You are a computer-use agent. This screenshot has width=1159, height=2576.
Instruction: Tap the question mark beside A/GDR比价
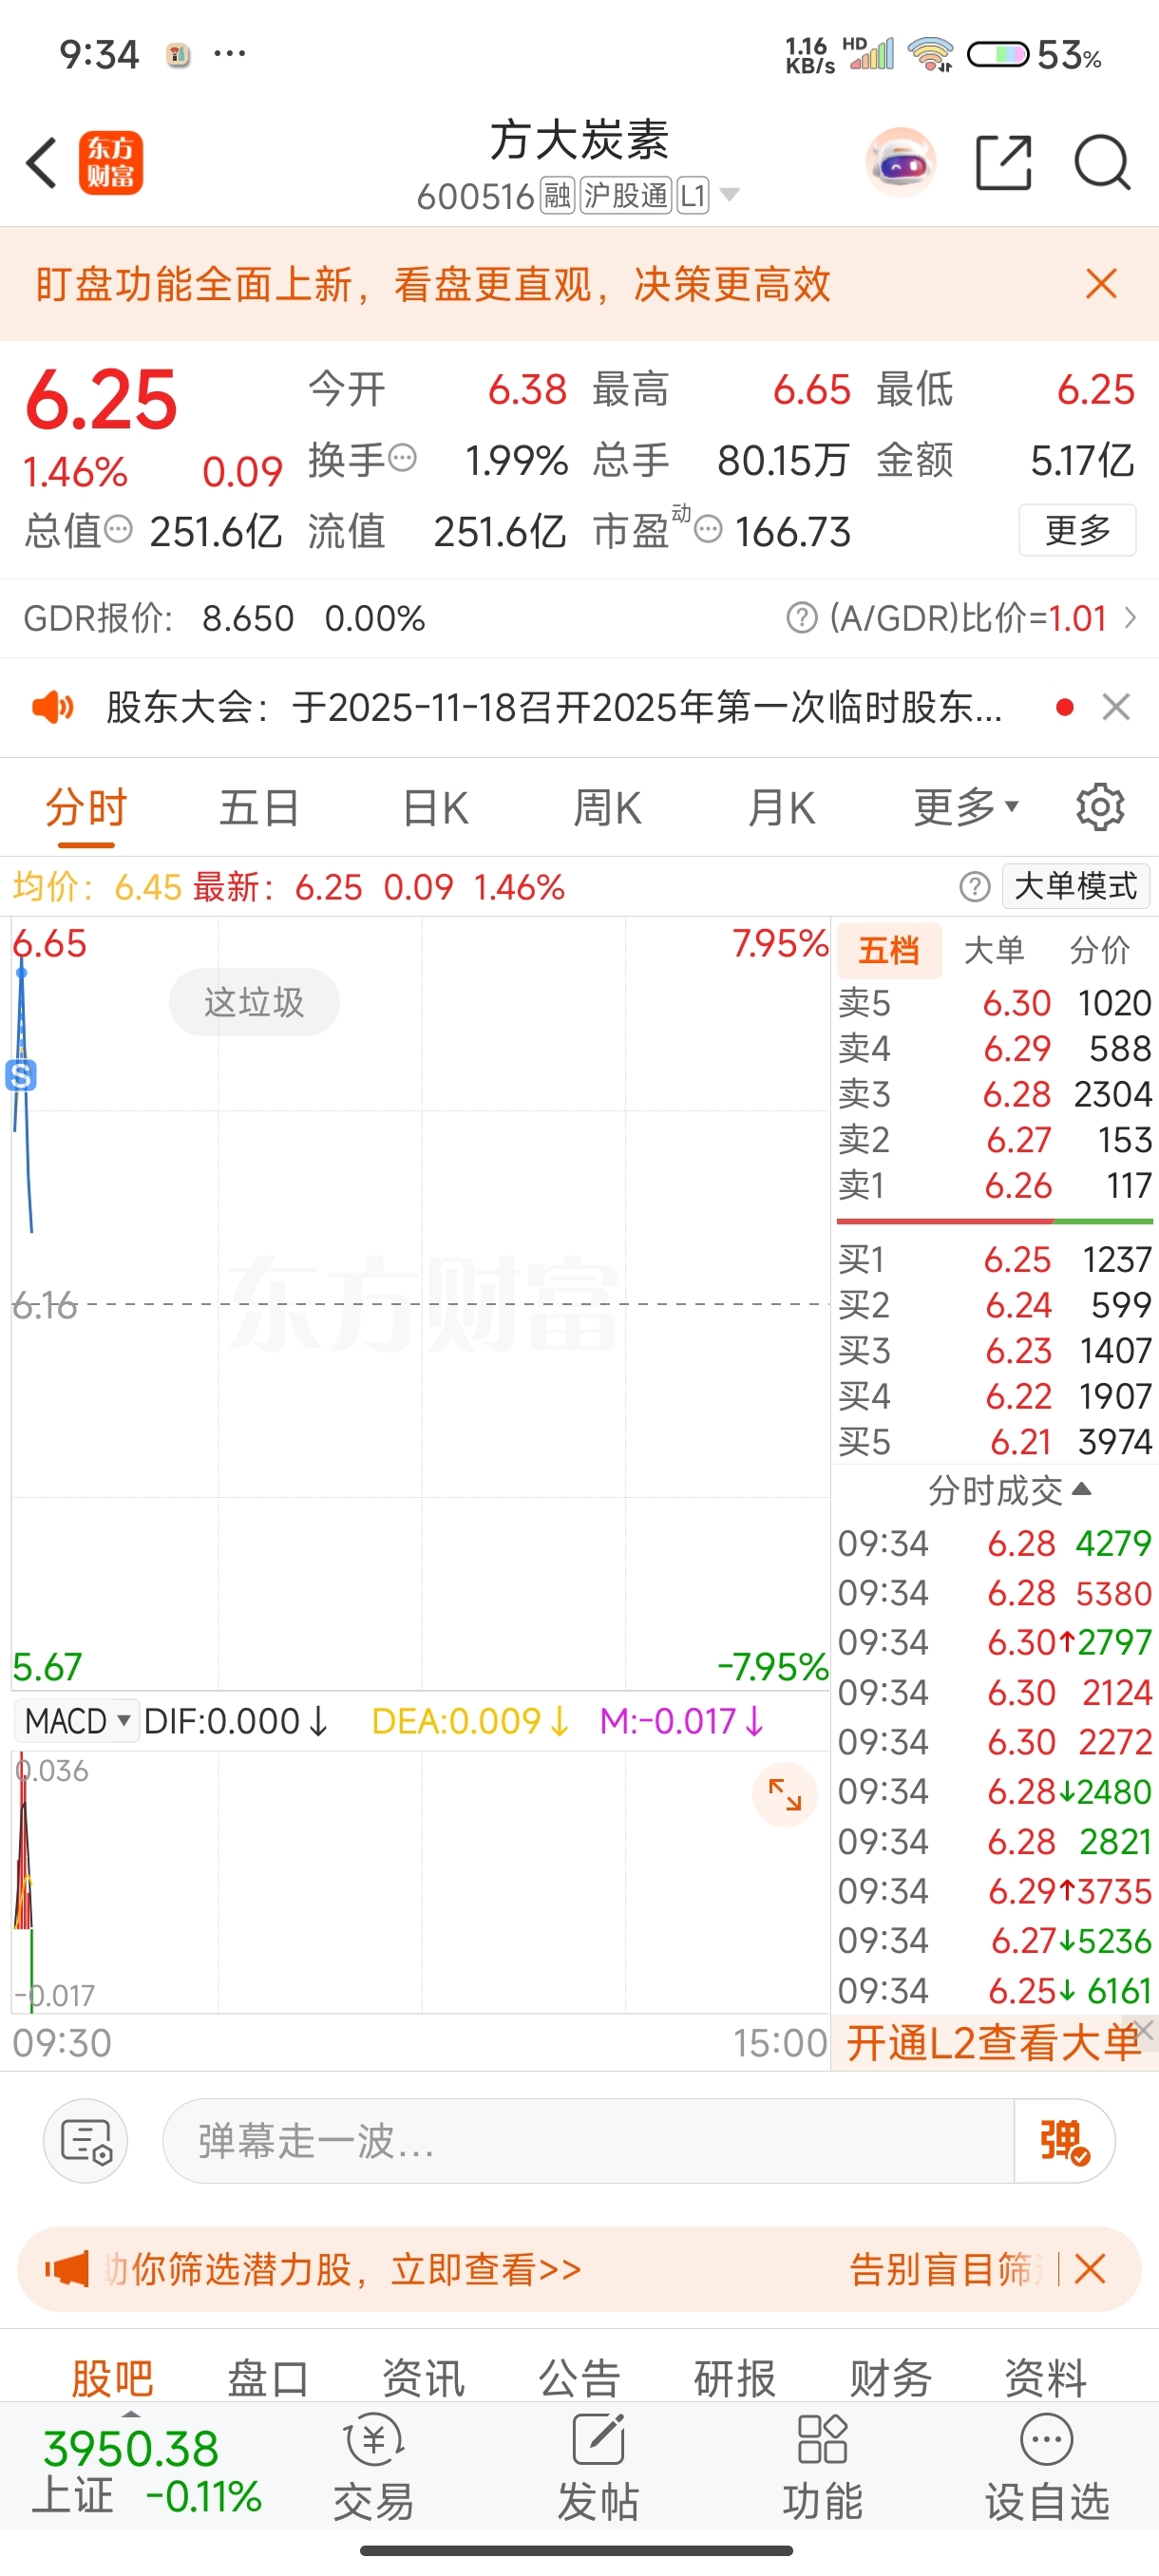[x=802, y=618]
